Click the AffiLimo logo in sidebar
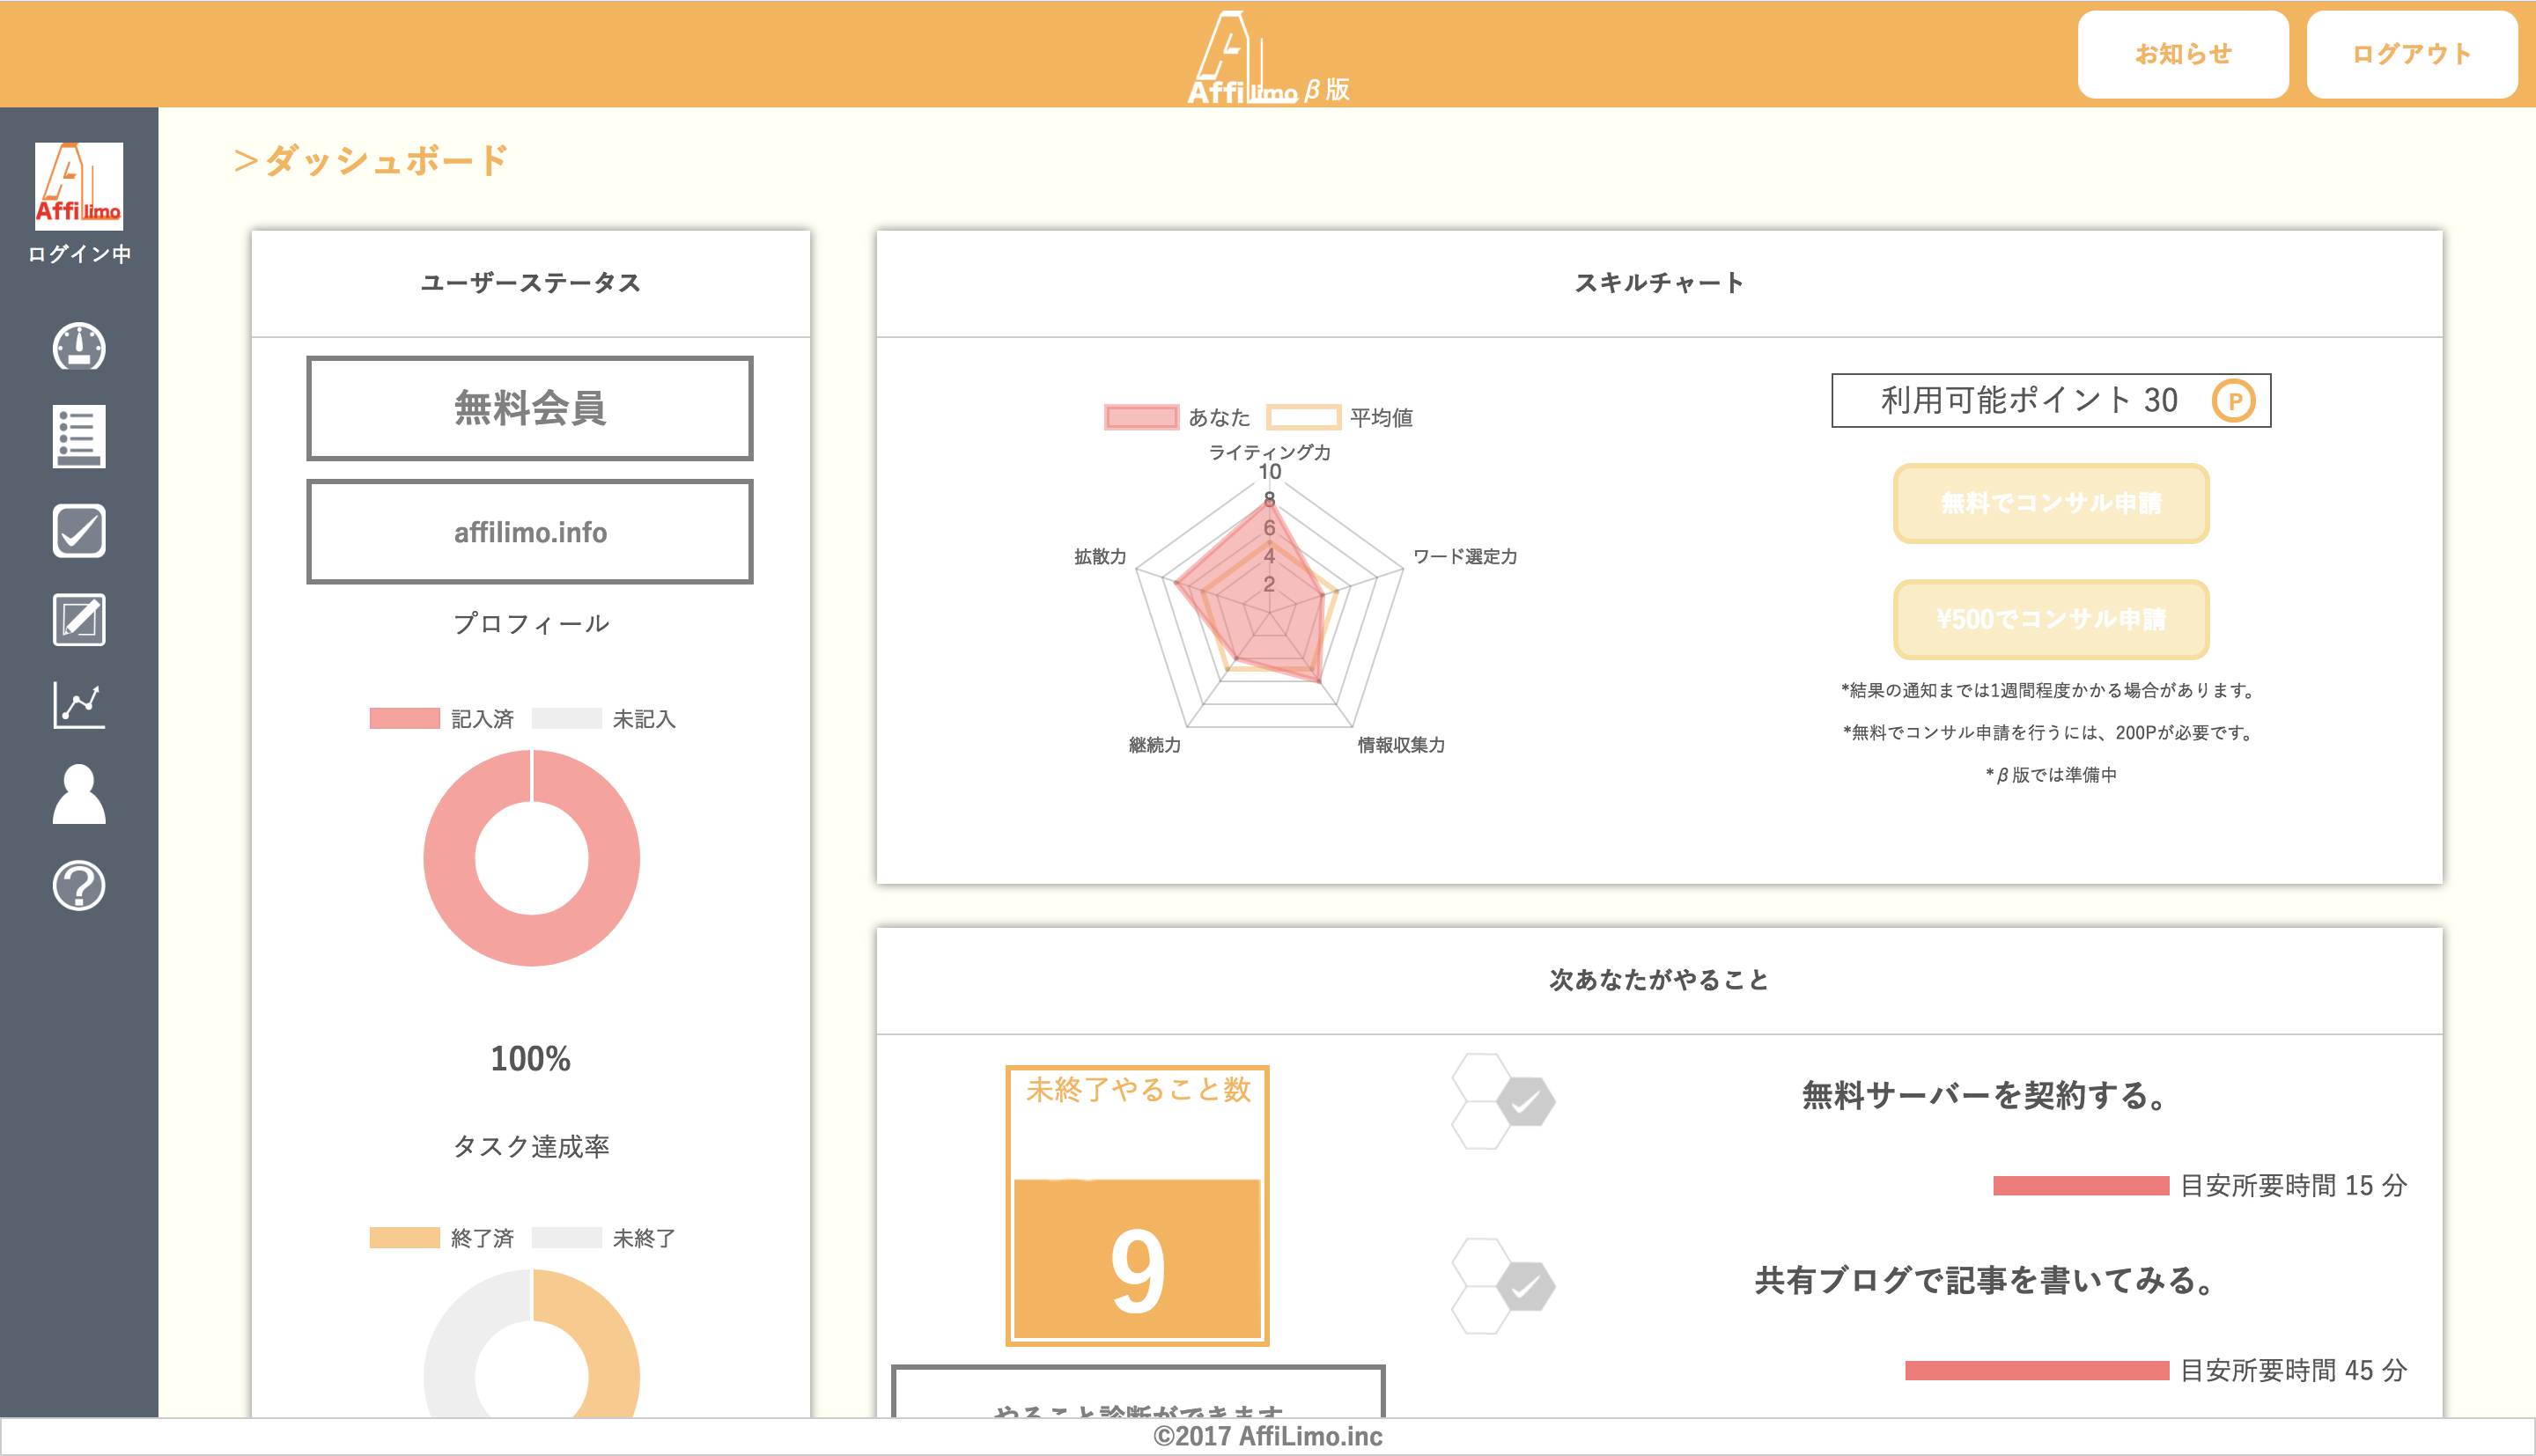The height and width of the screenshot is (1456, 2536). [x=79, y=186]
